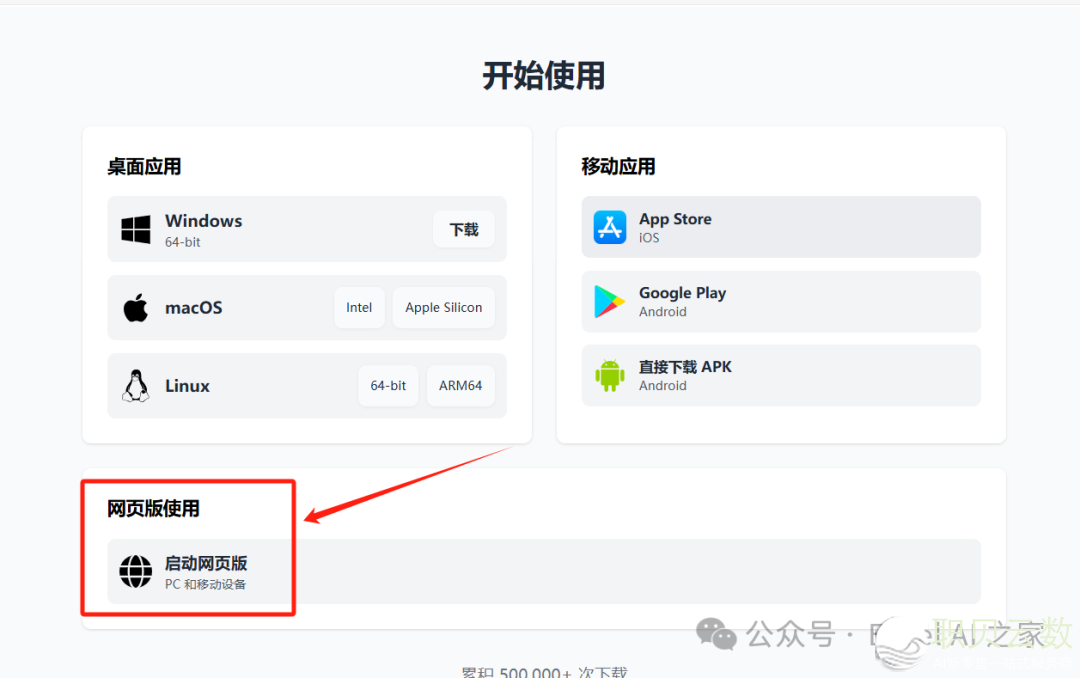The width and height of the screenshot is (1080, 678).
Task: Click the Linux label text
Action: tap(187, 386)
